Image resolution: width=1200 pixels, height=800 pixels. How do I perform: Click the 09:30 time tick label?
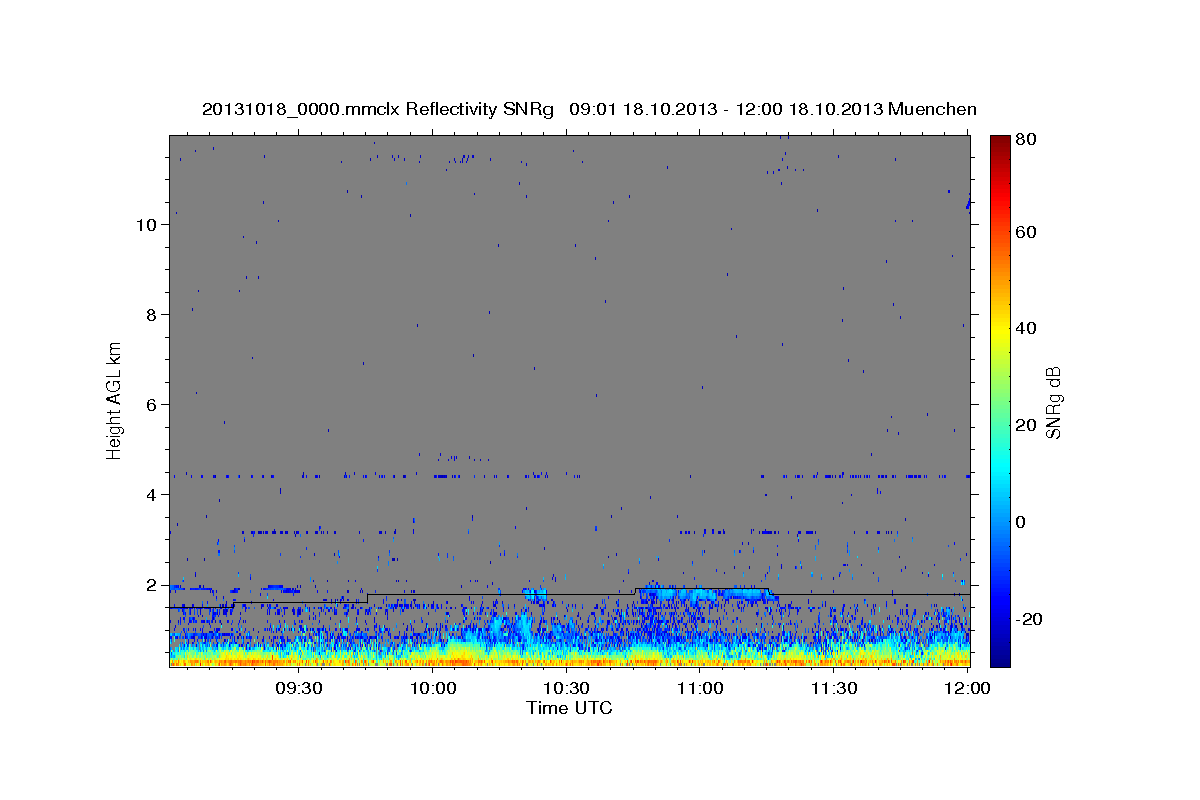pyautogui.click(x=298, y=688)
